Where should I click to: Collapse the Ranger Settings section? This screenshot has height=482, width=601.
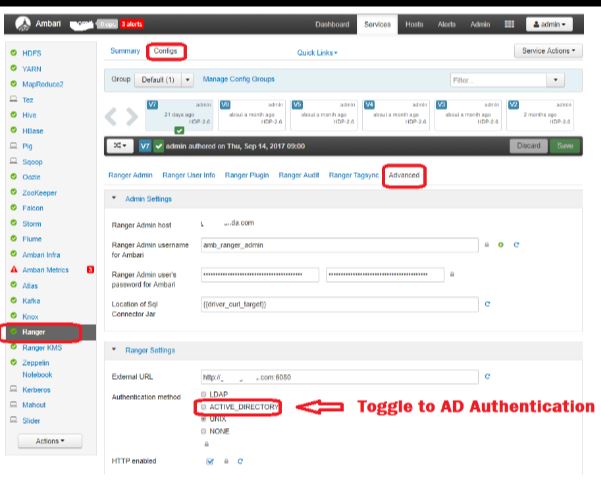pyautogui.click(x=114, y=350)
